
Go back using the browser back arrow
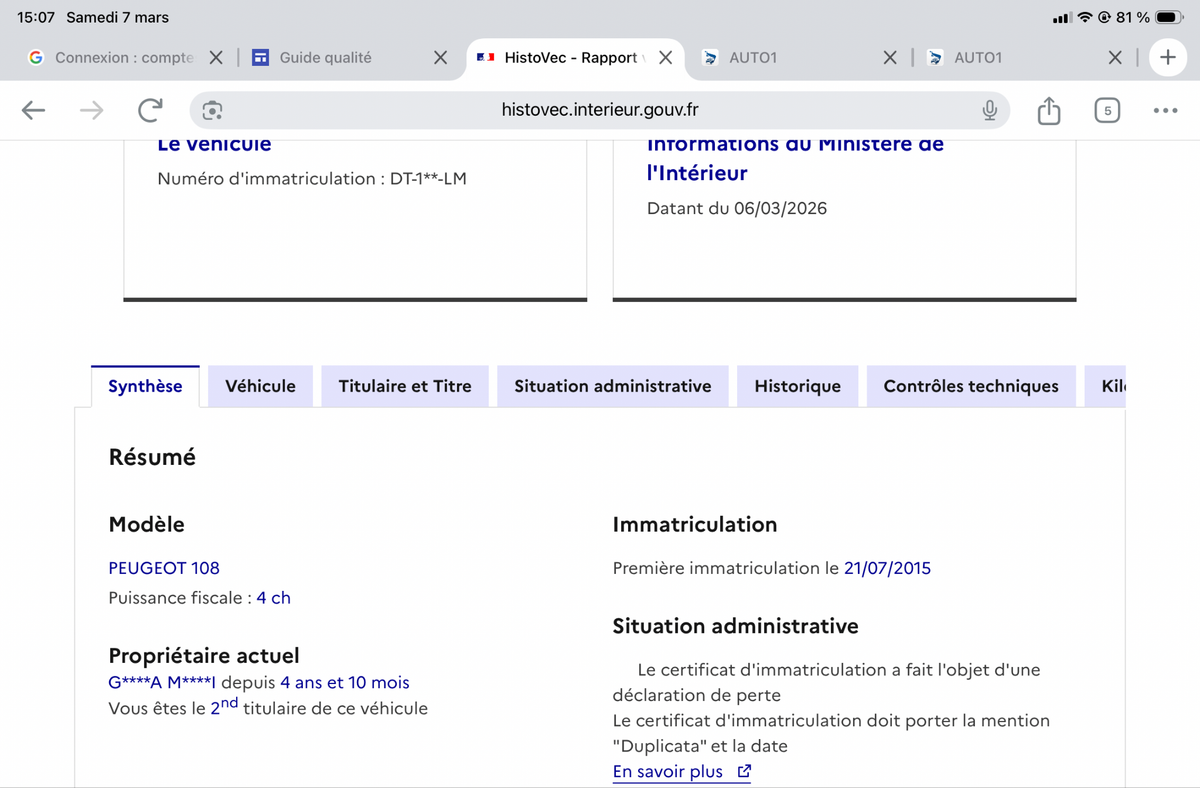[33, 110]
